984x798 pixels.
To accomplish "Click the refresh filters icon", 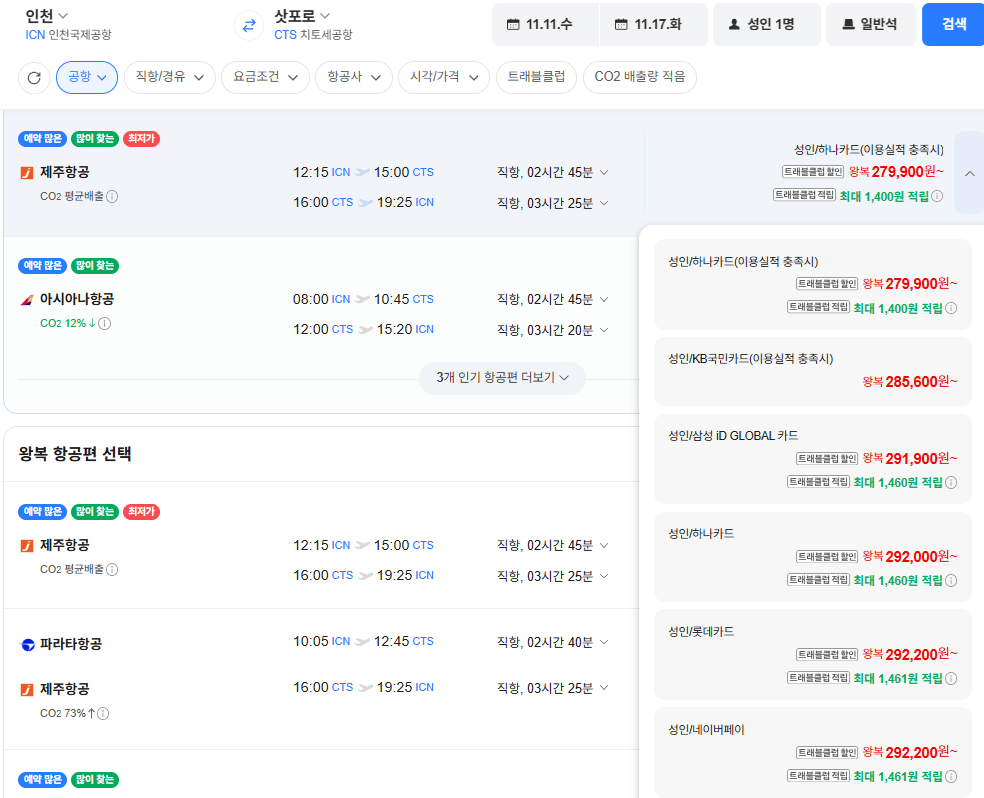I will tap(34, 78).
